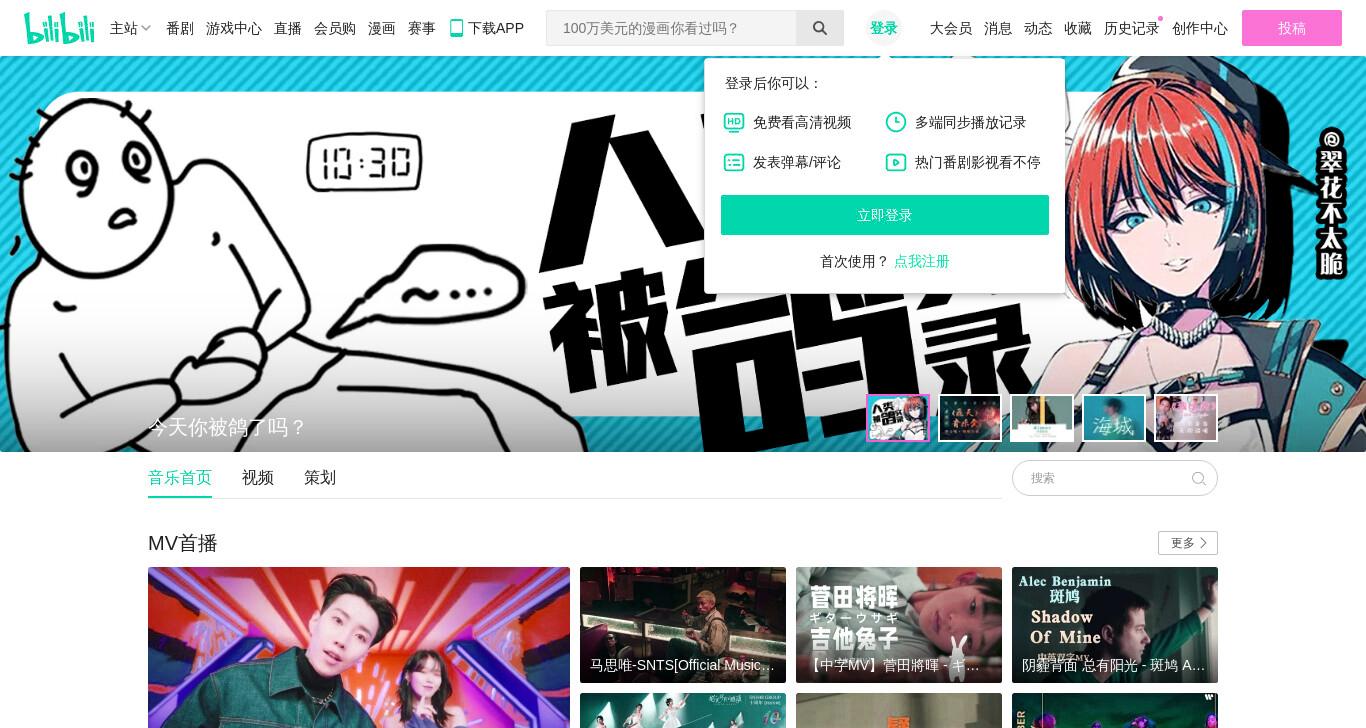Screen dimensions: 1366x728
Task: Click the 更多 button for MV首播
Action: pos(1188,543)
